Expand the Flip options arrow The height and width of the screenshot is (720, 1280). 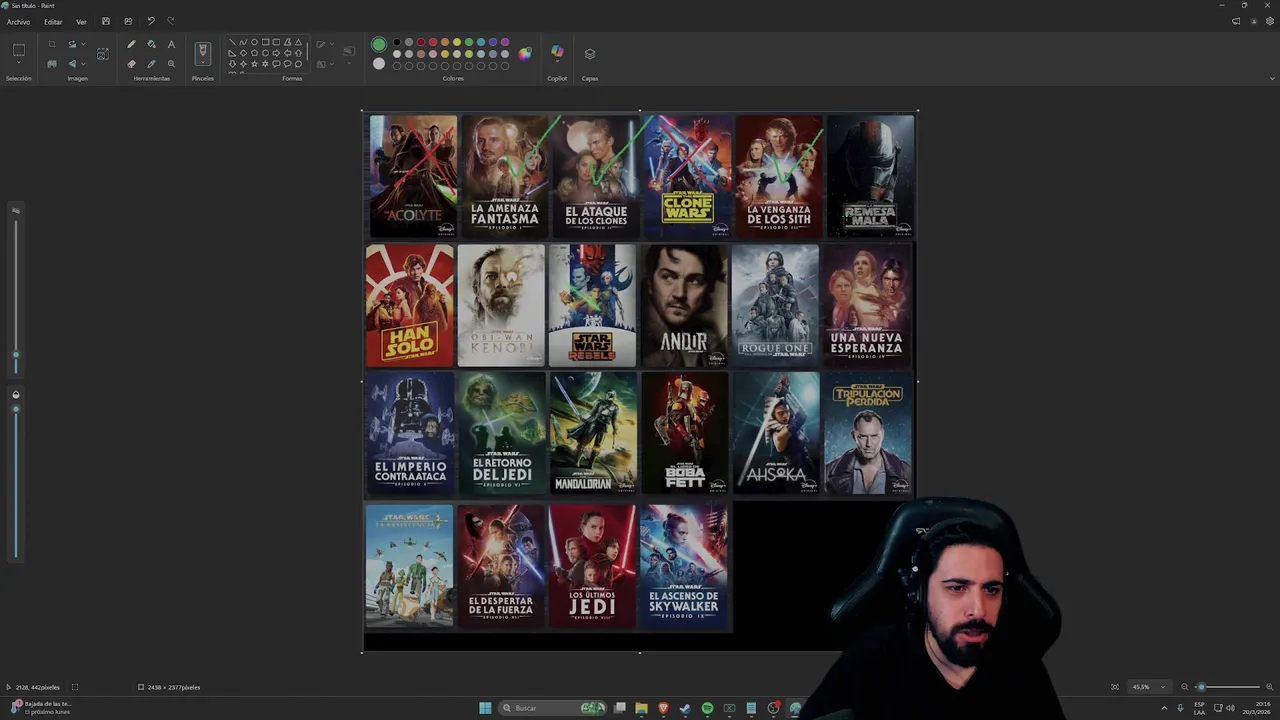click(83, 64)
